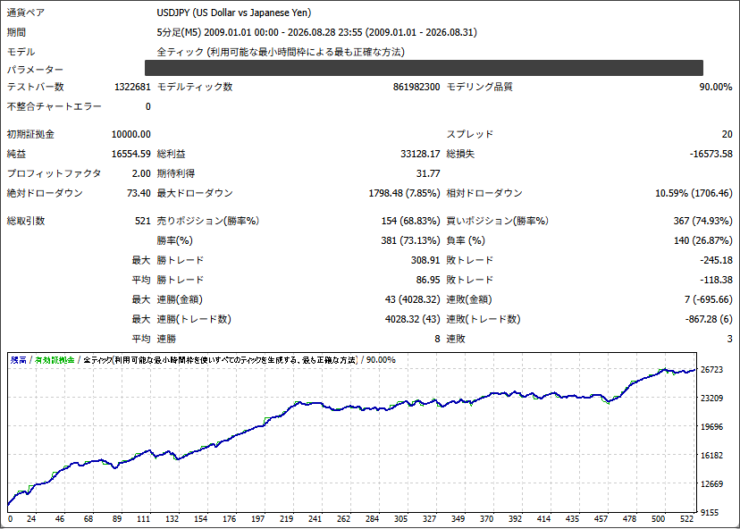The width and height of the screenshot is (740, 529).
Task: Select the absolute drawdown value "73.40"
Action: [x=139, y=193]
